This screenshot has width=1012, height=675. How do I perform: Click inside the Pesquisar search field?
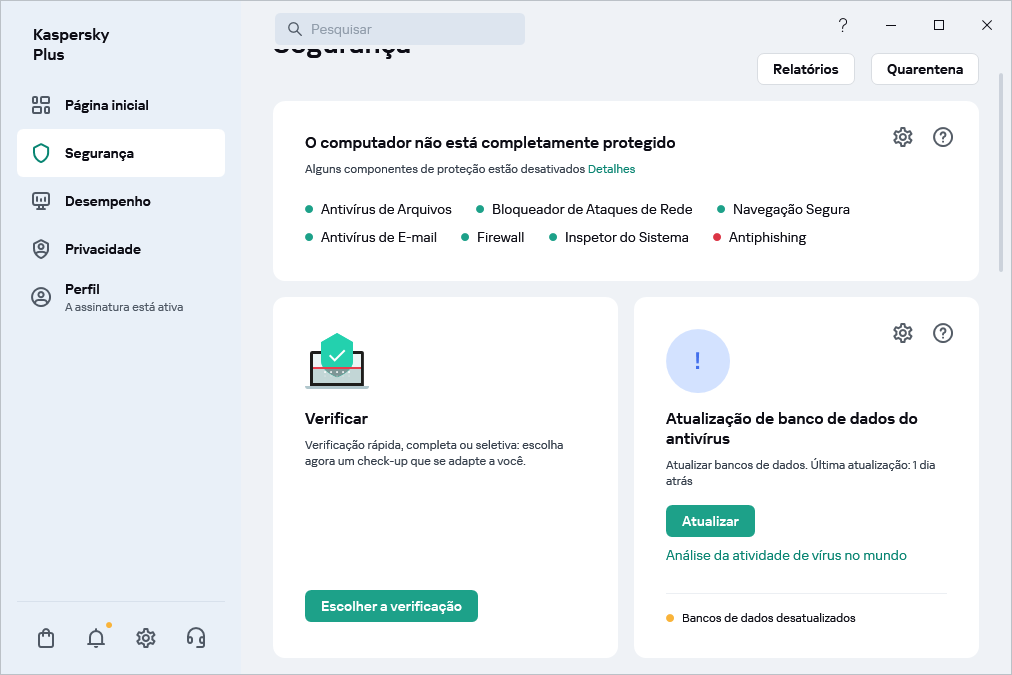click(x=400, y=28)
